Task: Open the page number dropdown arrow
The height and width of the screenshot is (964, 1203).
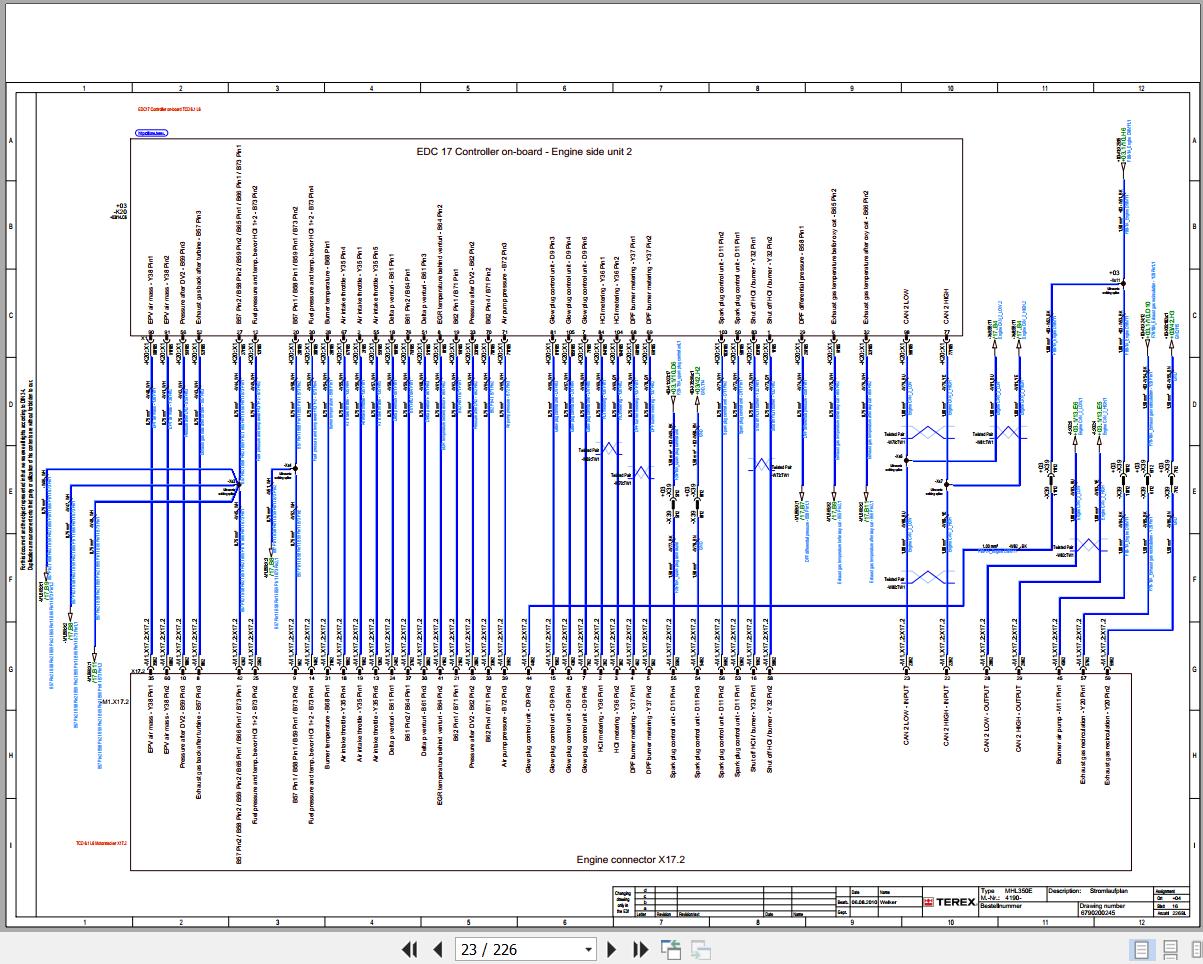Action: pyautogui.click(x=589, y=950)
